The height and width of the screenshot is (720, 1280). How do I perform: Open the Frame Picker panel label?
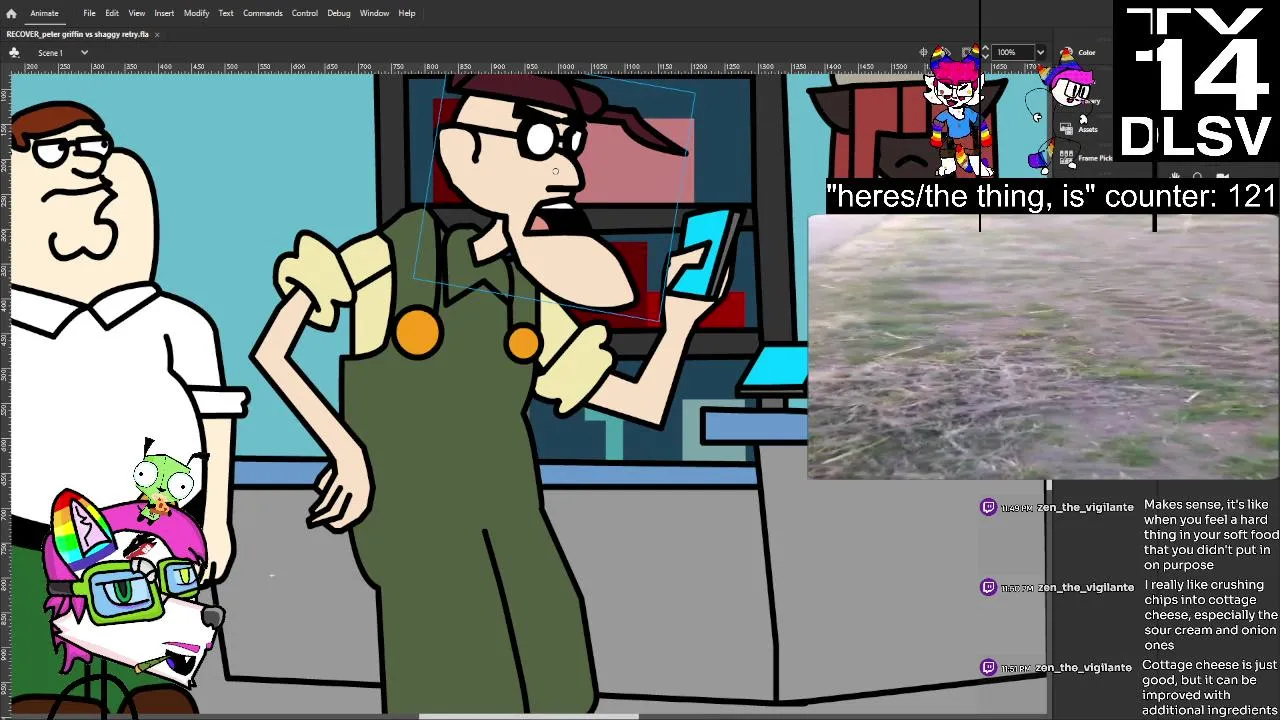pyautogui.click(x=1095, y=158)
